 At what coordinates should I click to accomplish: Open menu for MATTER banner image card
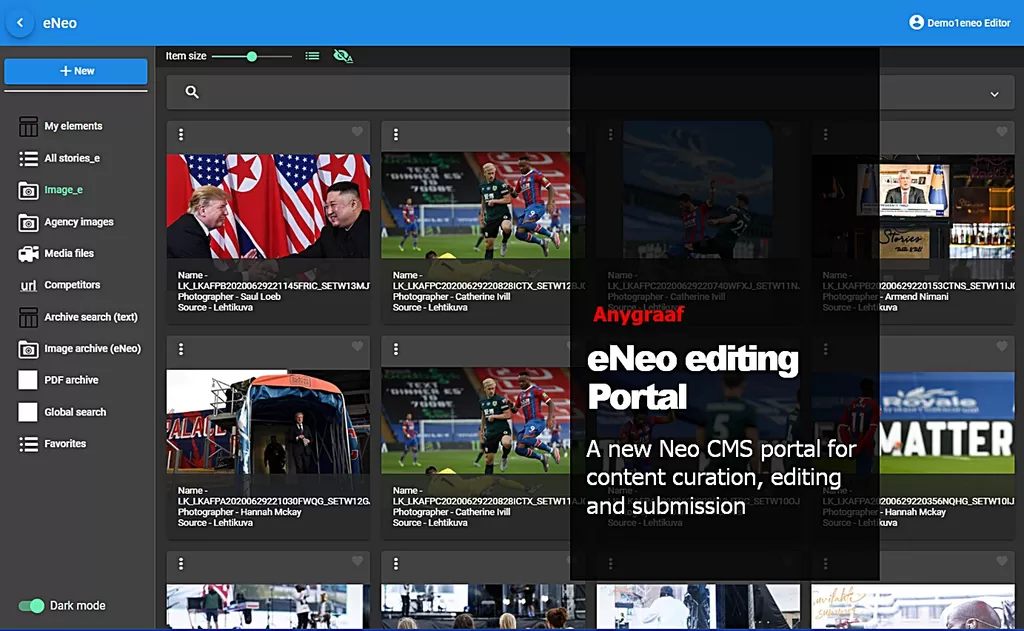pos(825,349)
